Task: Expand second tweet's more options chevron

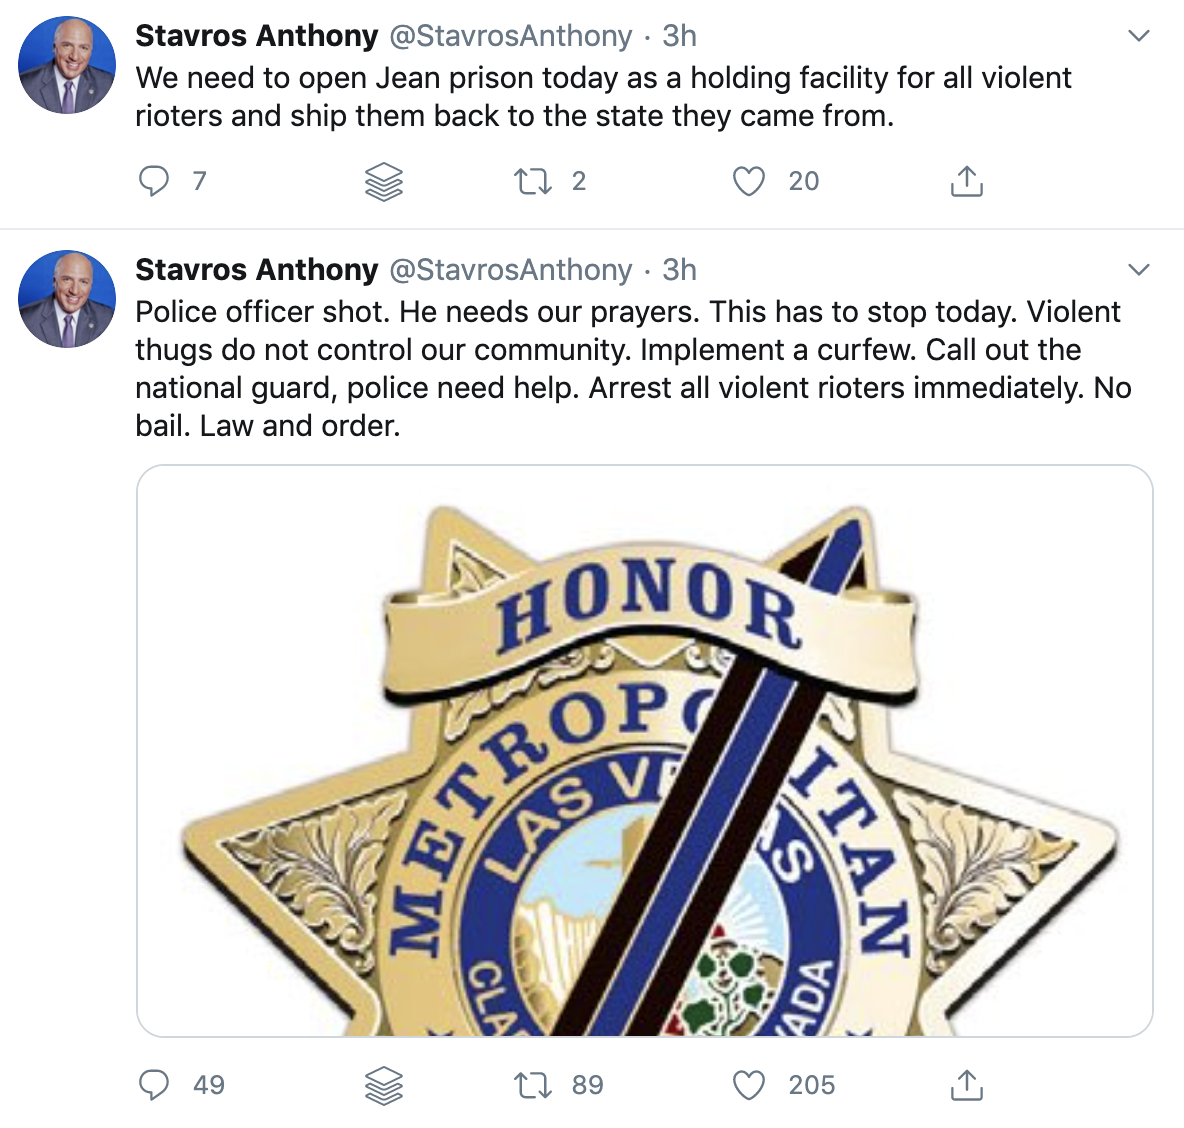Action: pos(1138,270)
